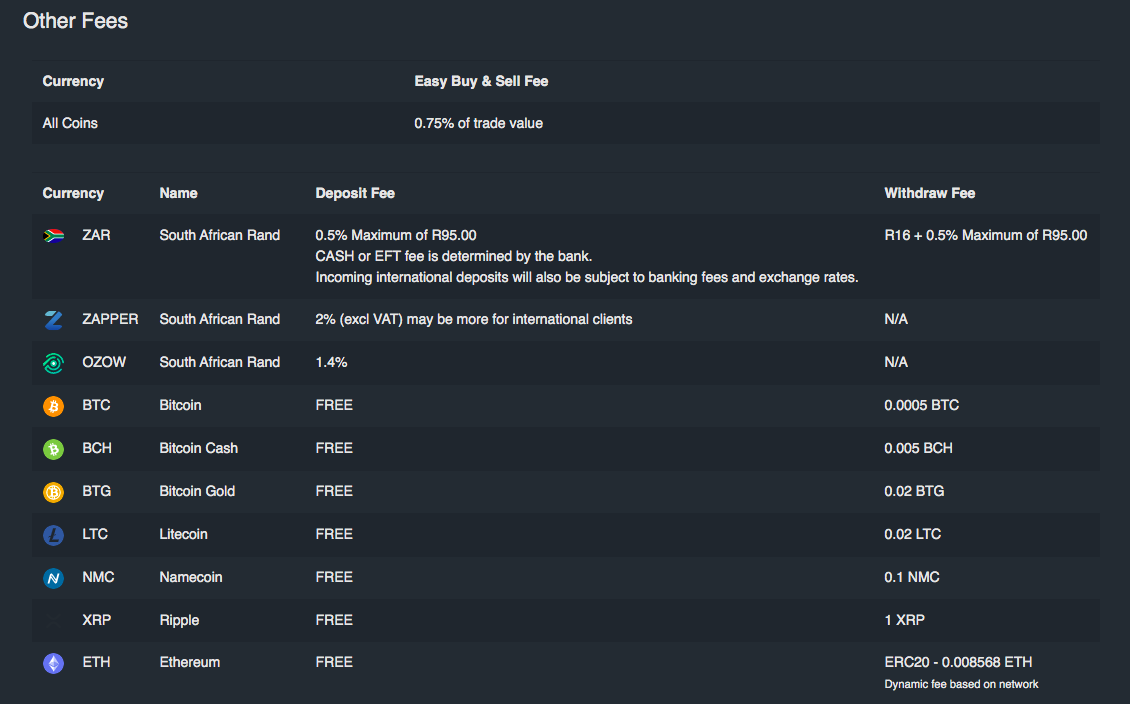Click the 0.75% of trade value text
1130x704 pixels.
[x=478, y=123]
